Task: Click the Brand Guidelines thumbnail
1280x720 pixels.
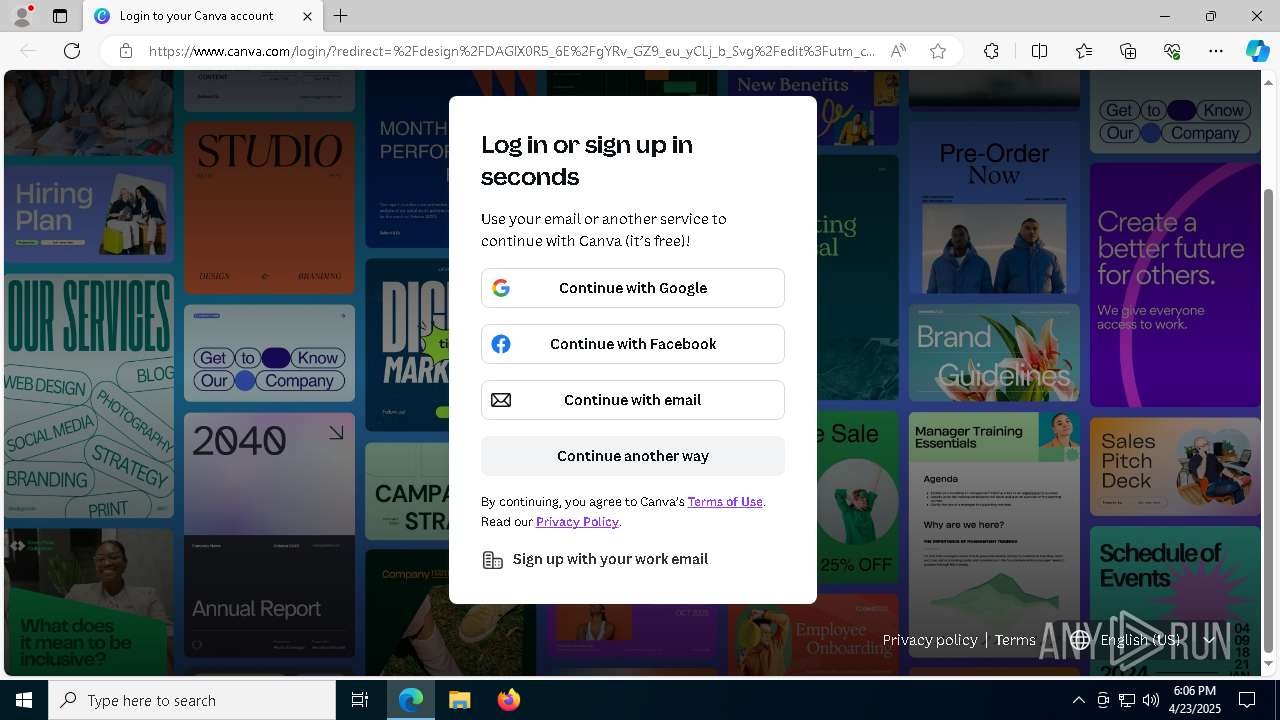Action: (994, 353)
